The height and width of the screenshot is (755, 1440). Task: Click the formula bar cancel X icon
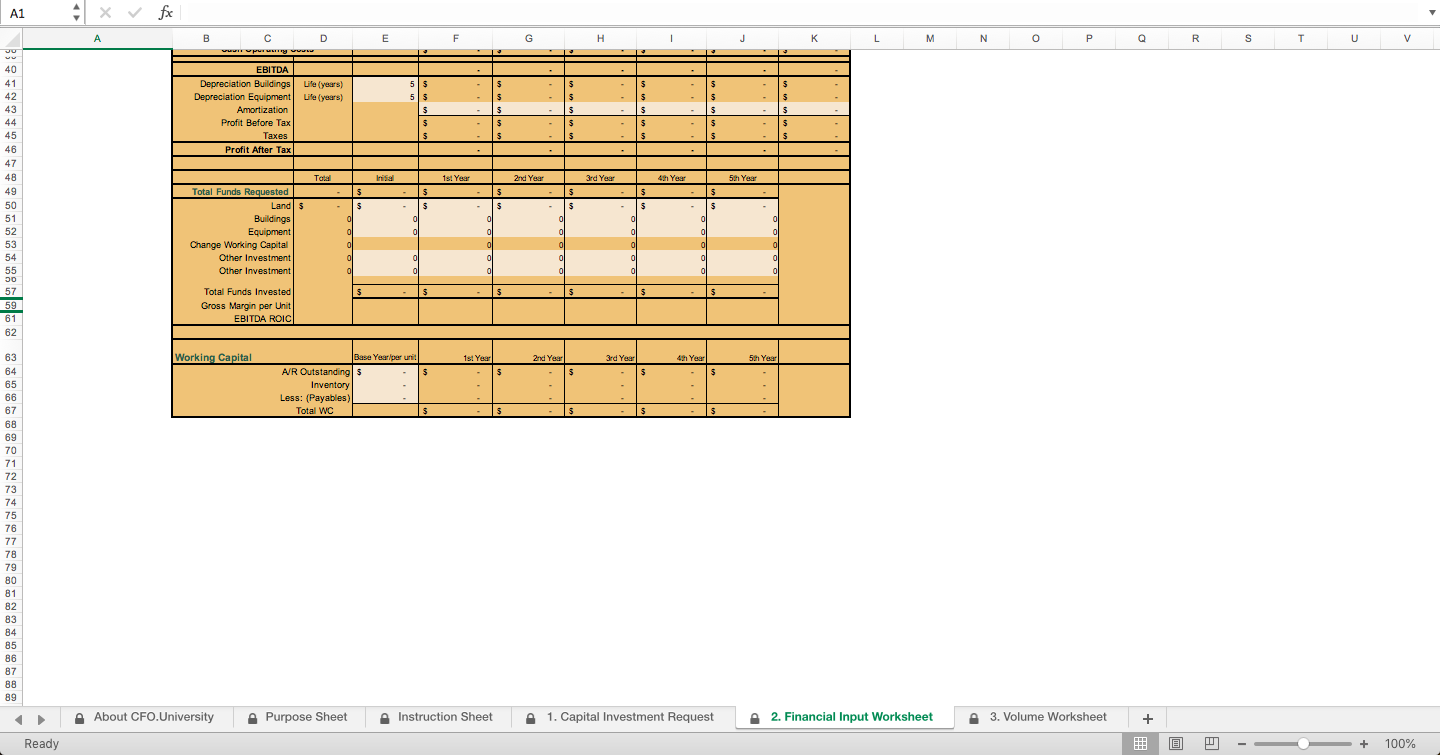coord(105,12)
